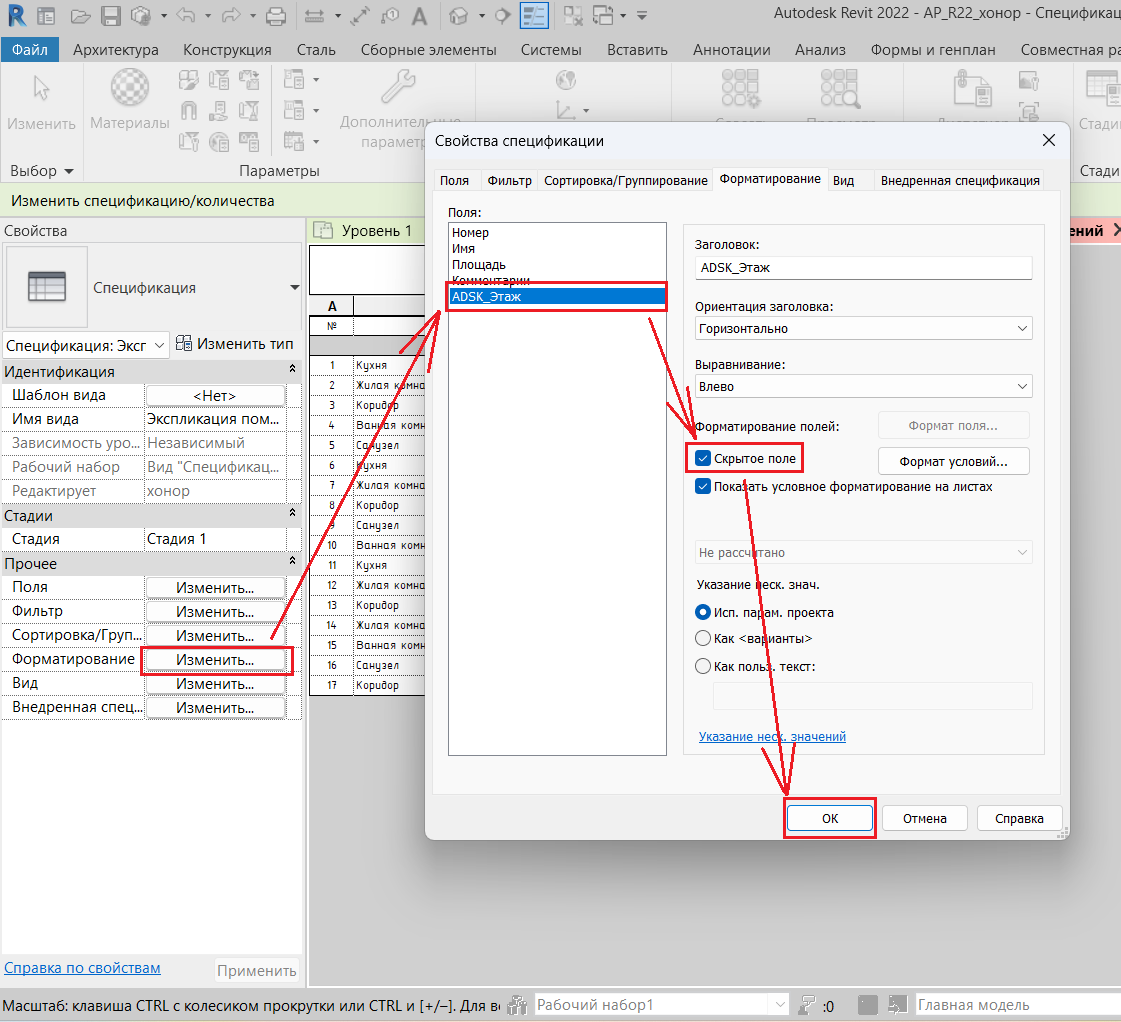Click the Undo arrow icon
This screenshot has height=1022, width=1121.
point(183,16)
